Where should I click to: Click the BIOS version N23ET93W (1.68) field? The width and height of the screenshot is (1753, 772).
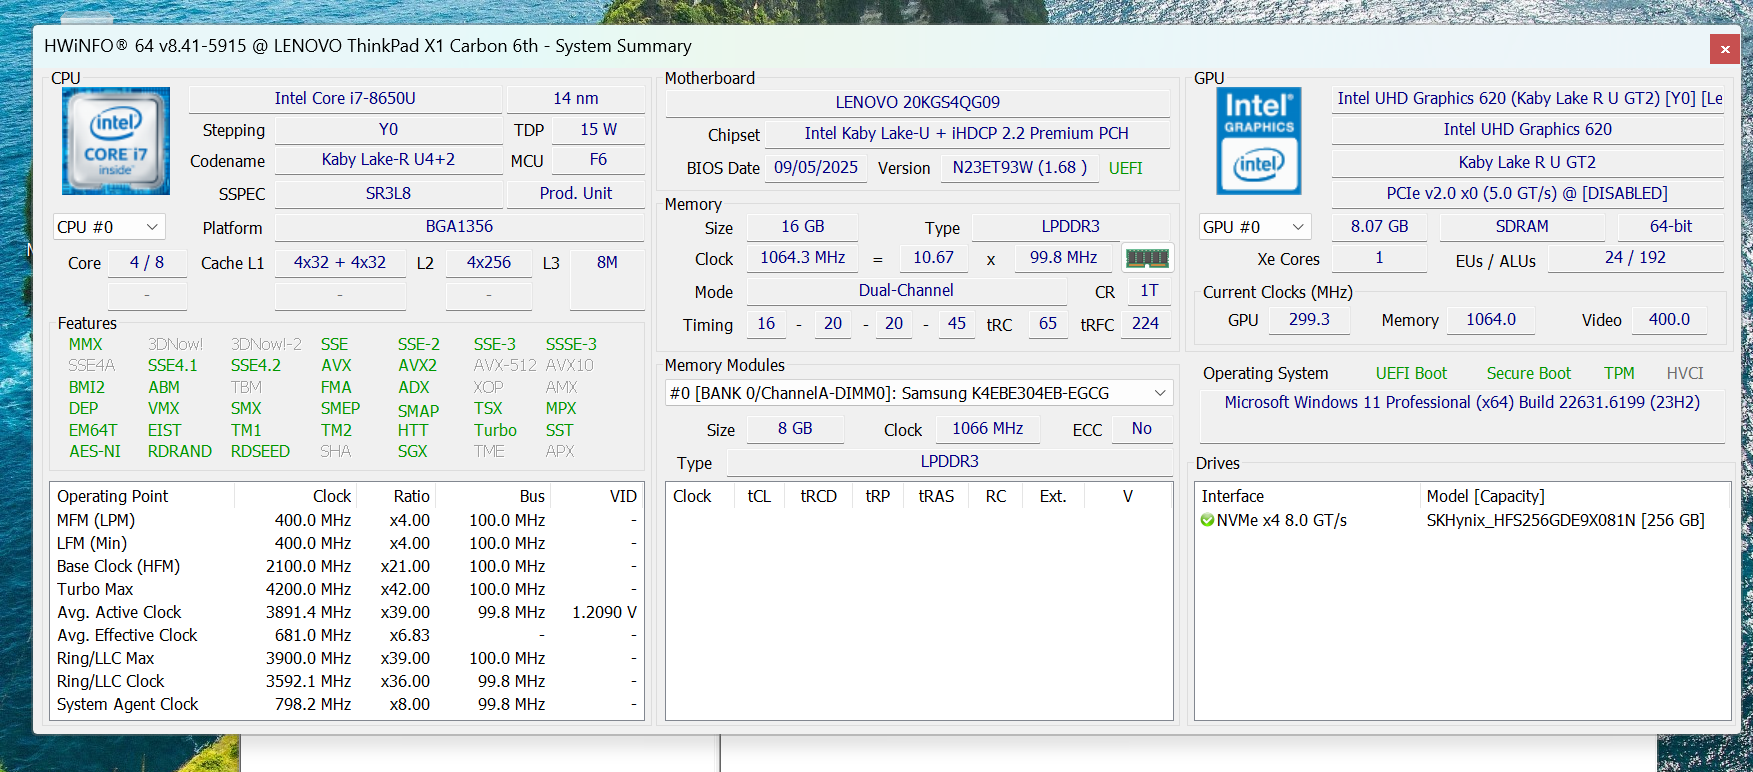[1020, 167]
